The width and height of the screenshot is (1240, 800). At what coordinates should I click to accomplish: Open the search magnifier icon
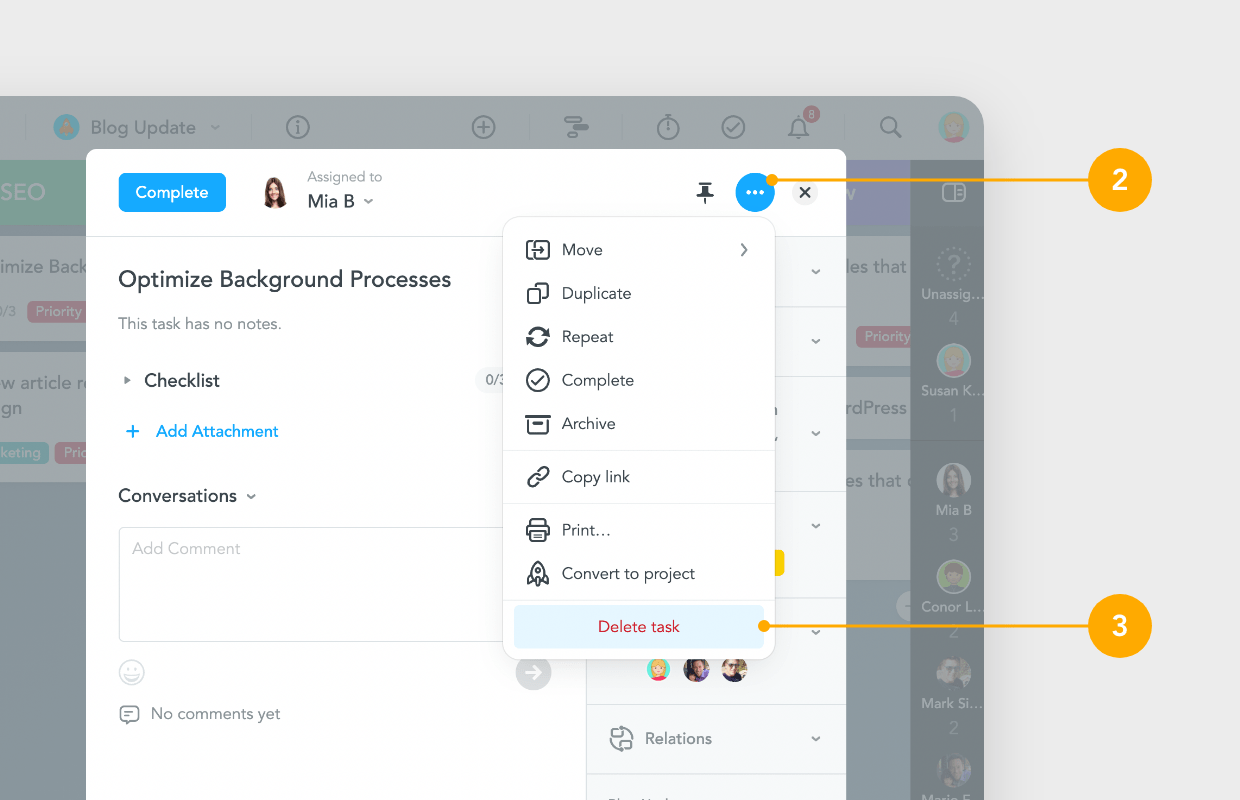point(890,127)
